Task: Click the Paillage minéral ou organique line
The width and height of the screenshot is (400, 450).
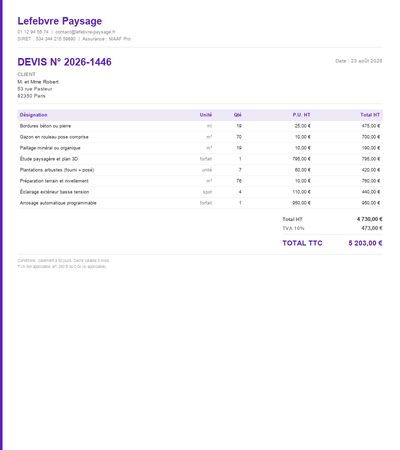Action: (200, 148)
